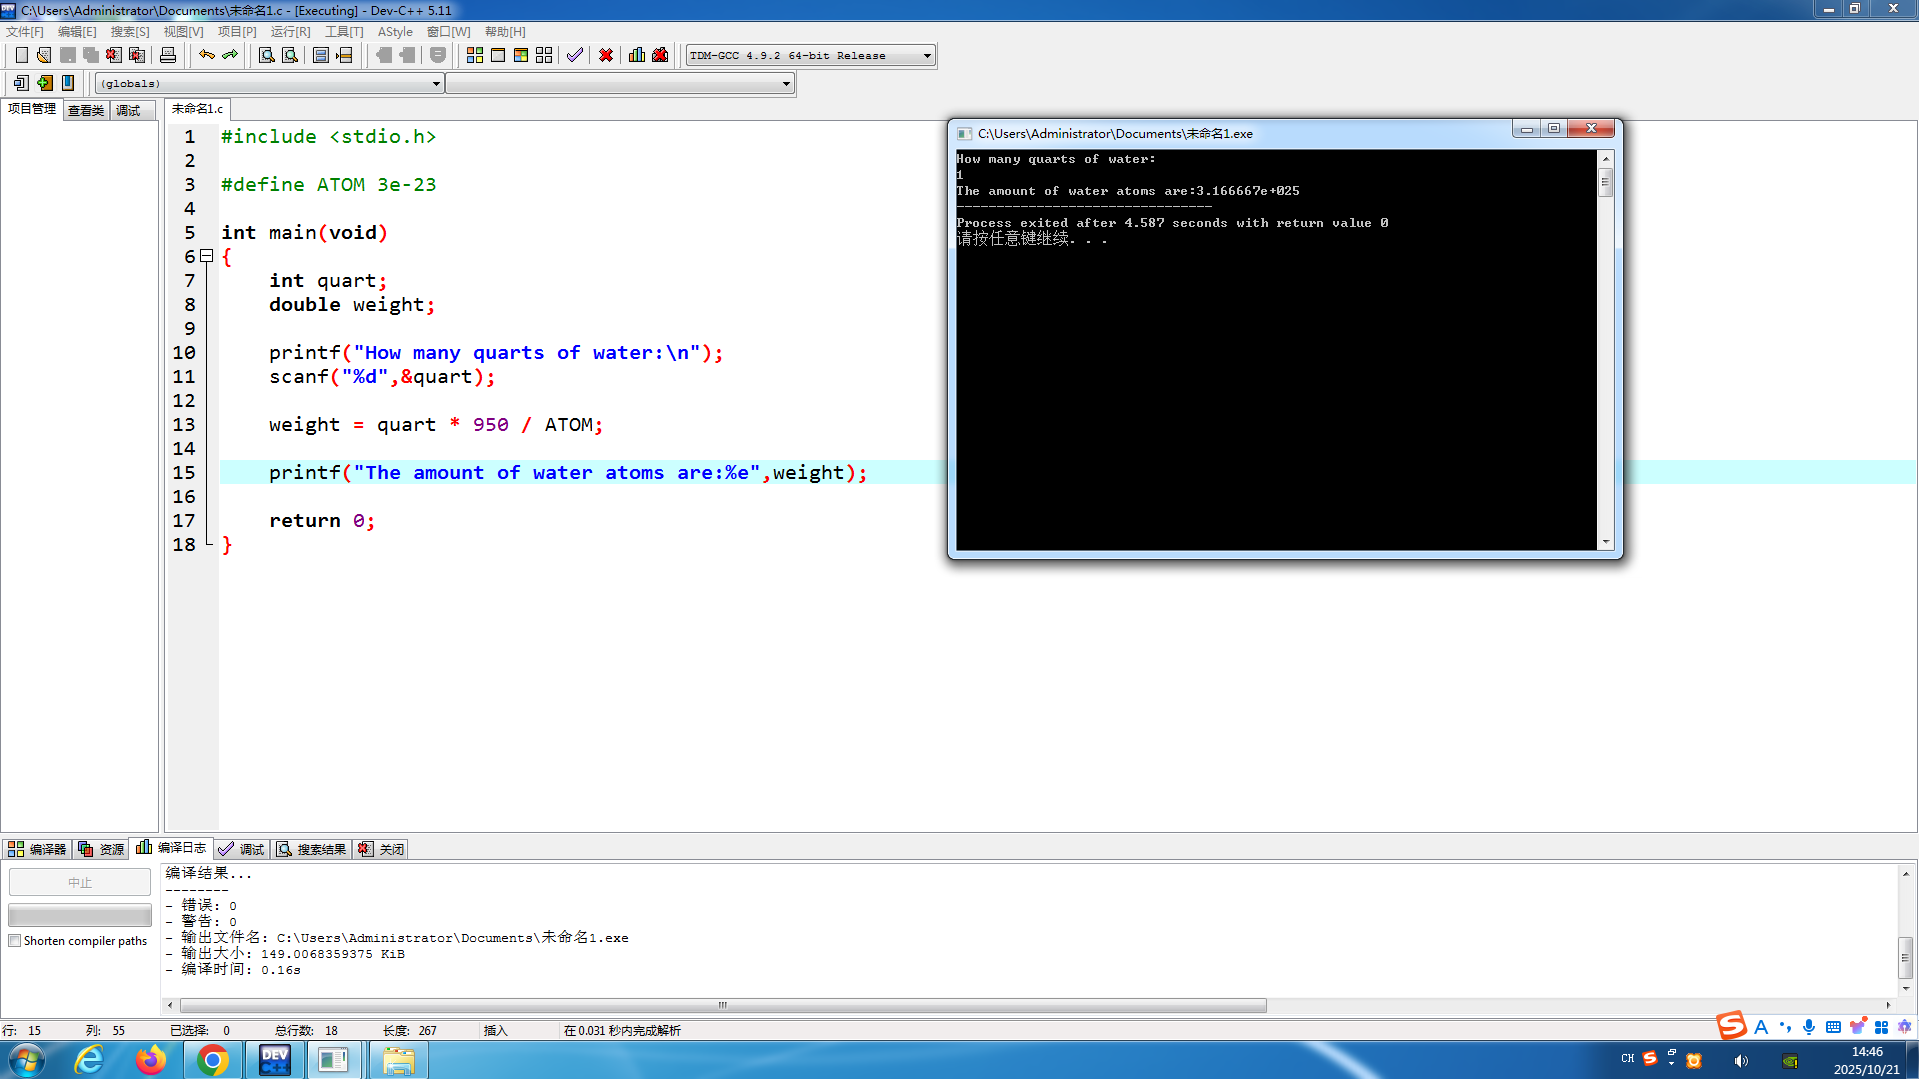Click the Delete profiling information icon
The image size is (1919, 1079).
point(660,55)
